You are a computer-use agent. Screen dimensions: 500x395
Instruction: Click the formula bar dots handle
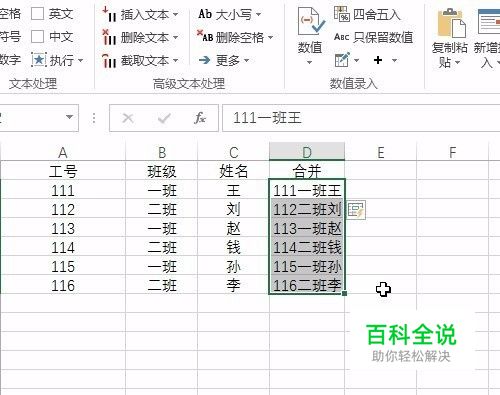pos(94,118)
